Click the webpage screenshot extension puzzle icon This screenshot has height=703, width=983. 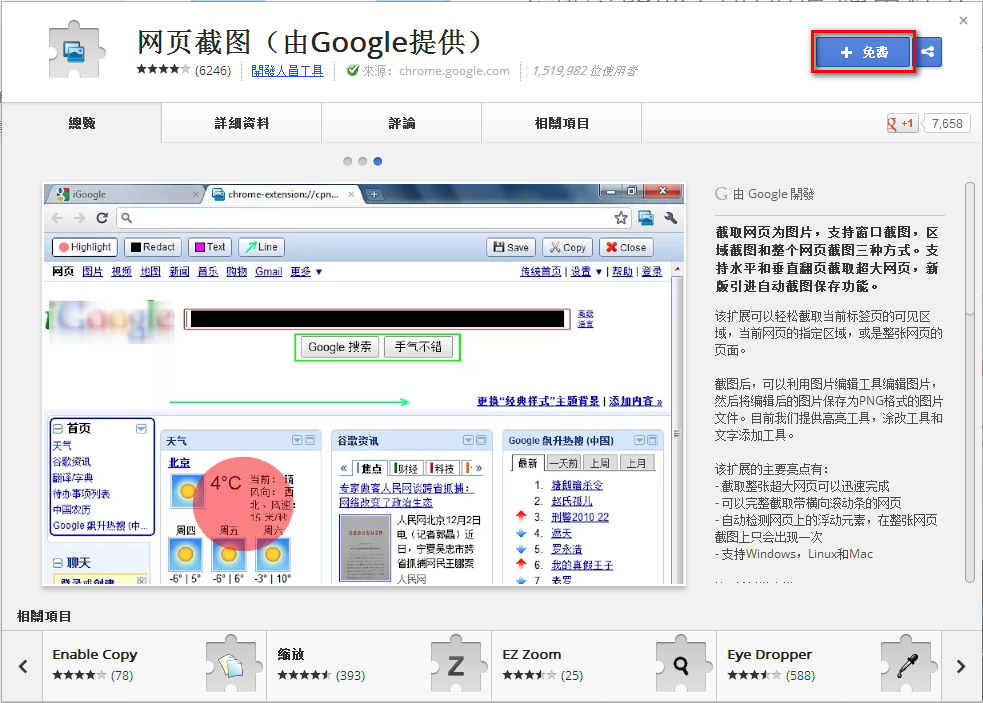(75, 50)
